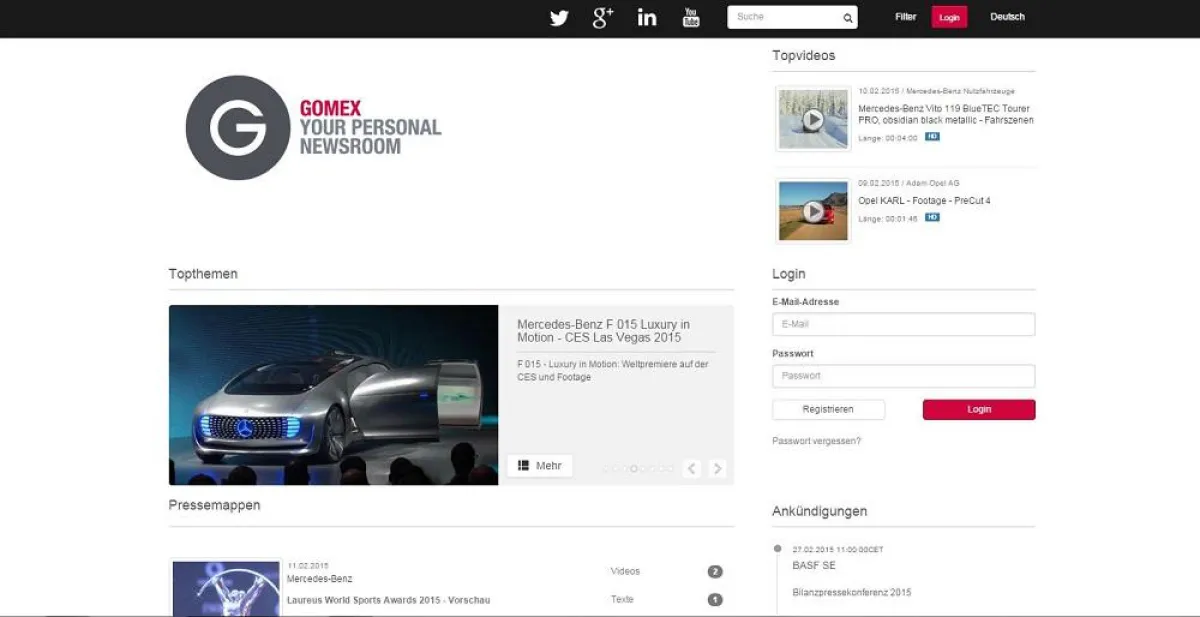Viewport: 1200px width, 617px height.
Task: Click the Mehr button on the slide
Action: 540,466
